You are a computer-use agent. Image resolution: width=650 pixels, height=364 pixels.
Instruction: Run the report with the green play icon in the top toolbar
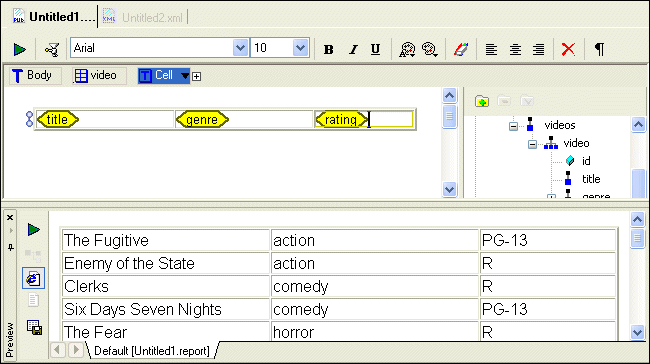pyautogui.click(x=19, y=49)
